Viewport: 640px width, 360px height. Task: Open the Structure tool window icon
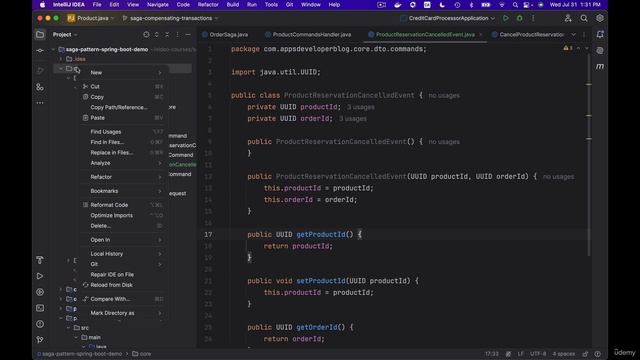tap(40, 87)
